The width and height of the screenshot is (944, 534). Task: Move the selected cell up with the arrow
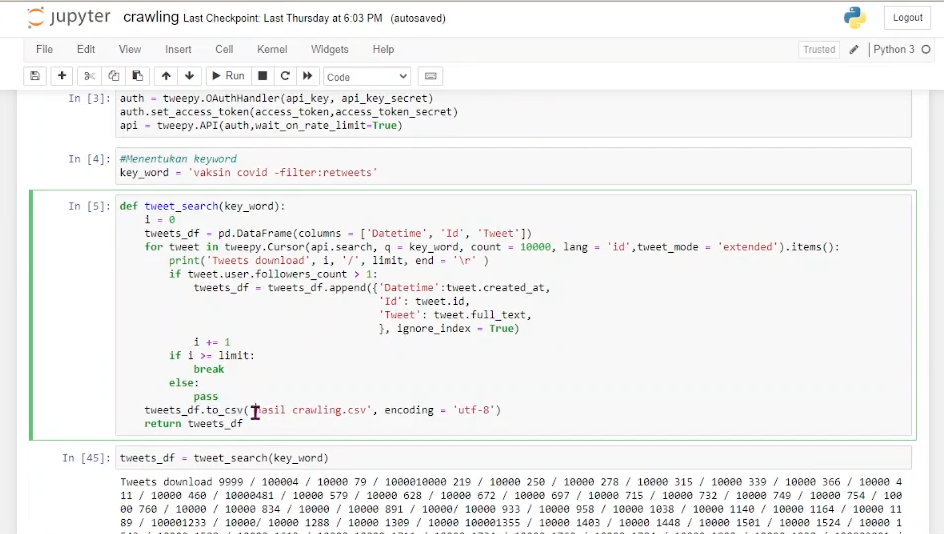pos(166,76)
